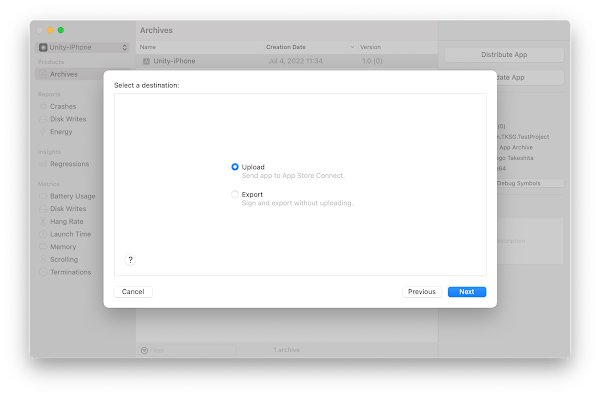The width and height of the screenshot is (600, 397).
Task: Toggle Creation Date sort chevron
Action: [352, 47]
